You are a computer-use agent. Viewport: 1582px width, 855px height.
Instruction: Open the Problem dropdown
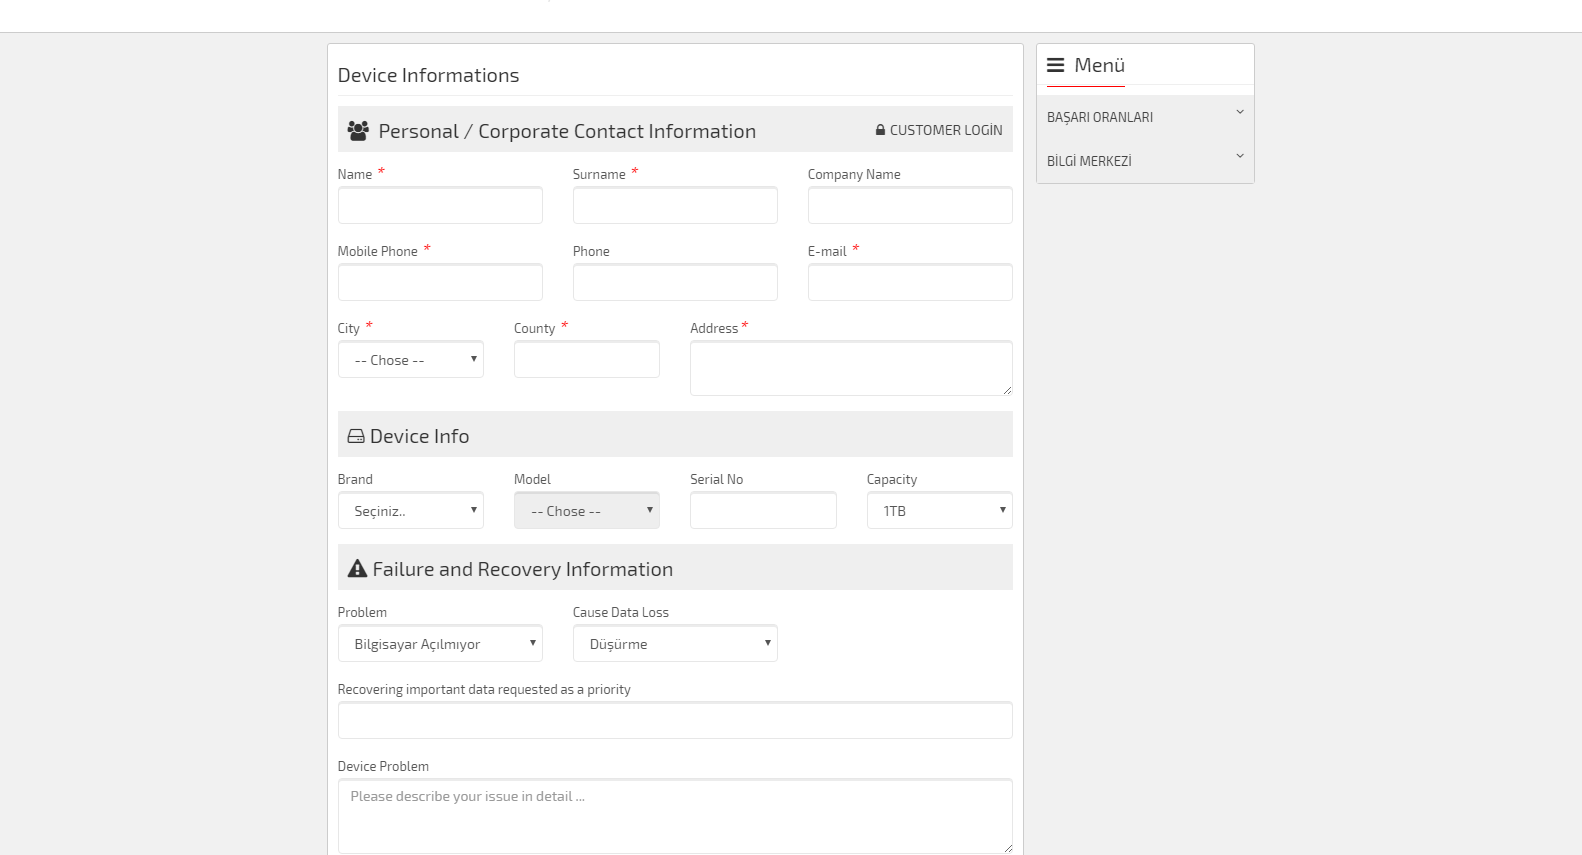(x=440, y=644)
